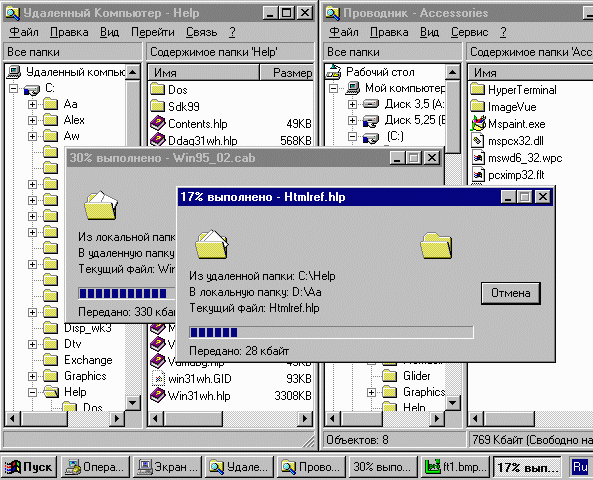Screen dimensions: 593x480
Task: Collapse the remote C: drive node
Action: (14, 89)
